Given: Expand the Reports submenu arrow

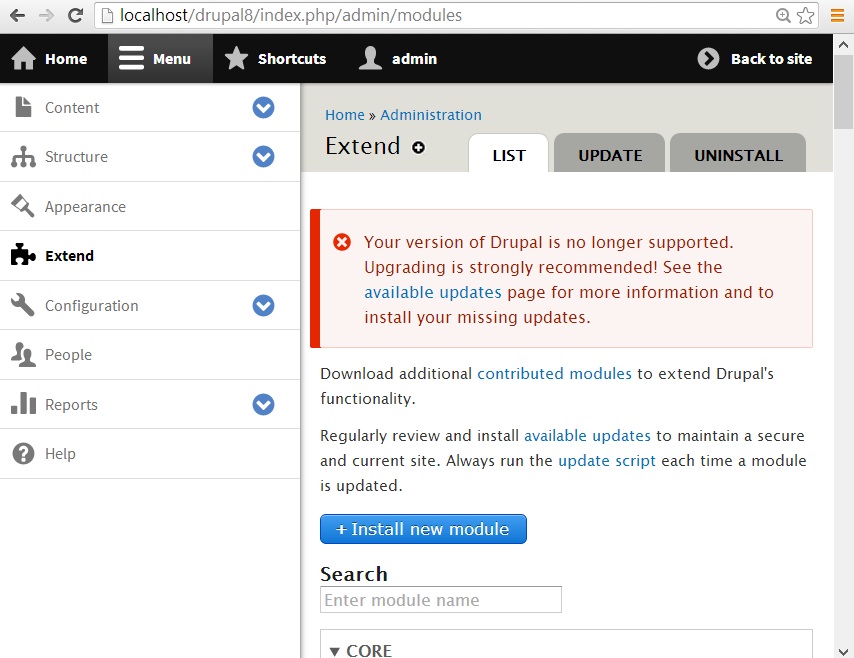Looking at the screenshot, I should (263, 405).
